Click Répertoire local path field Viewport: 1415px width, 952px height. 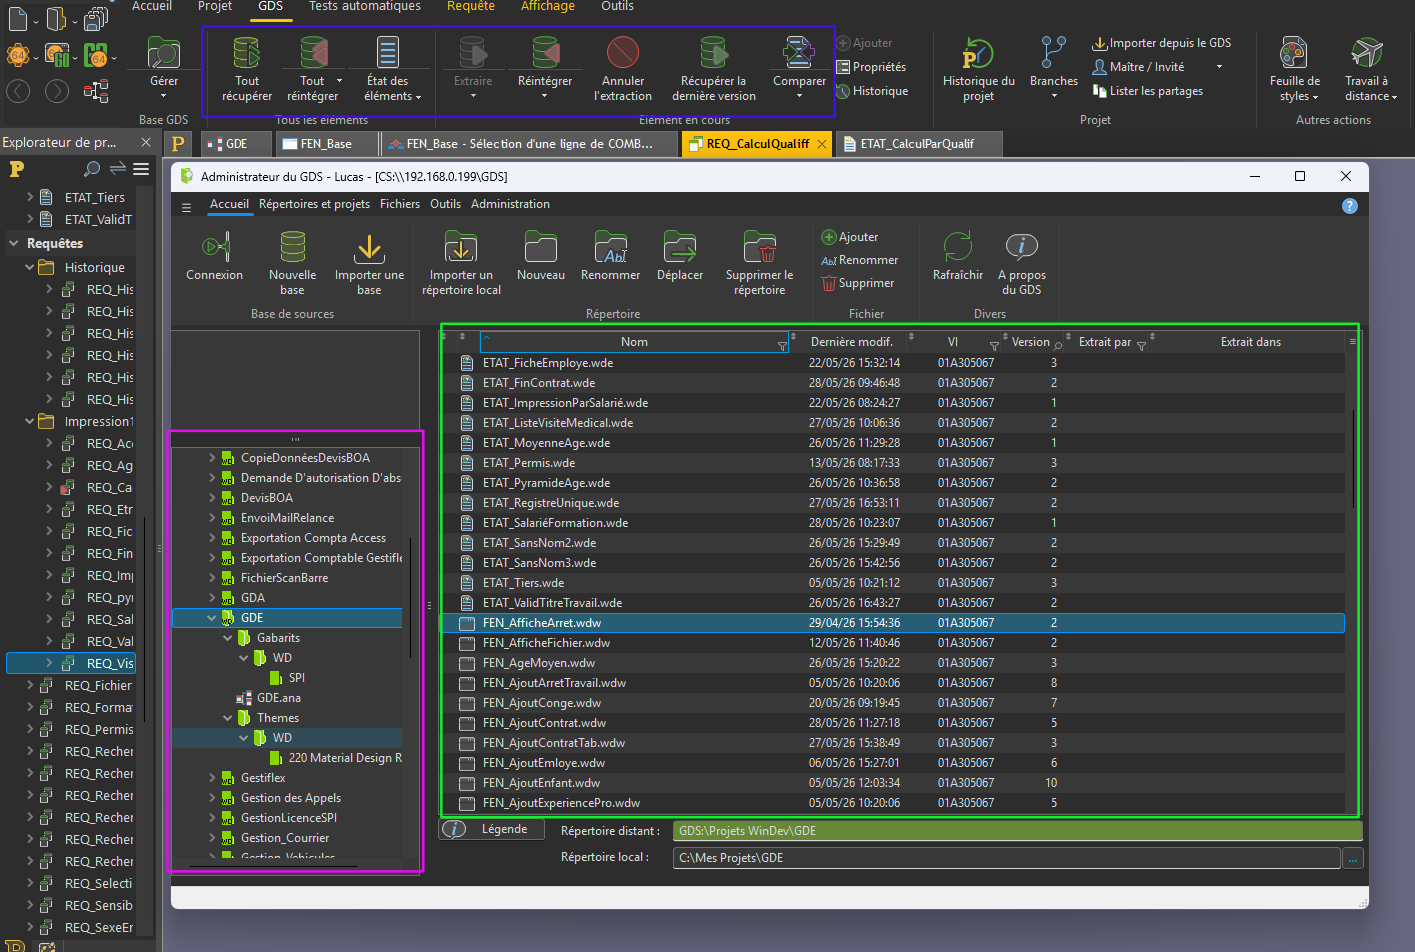click(1006, 858)
